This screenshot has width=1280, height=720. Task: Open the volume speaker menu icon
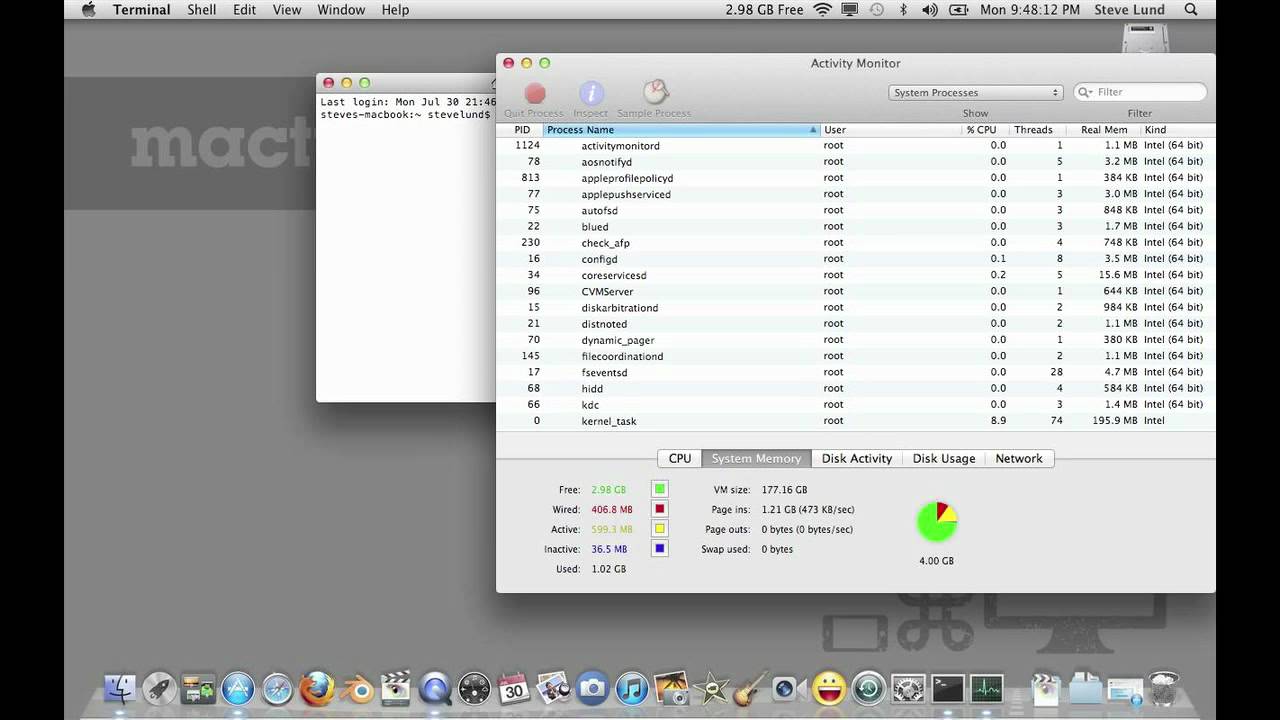click(929, 9)
